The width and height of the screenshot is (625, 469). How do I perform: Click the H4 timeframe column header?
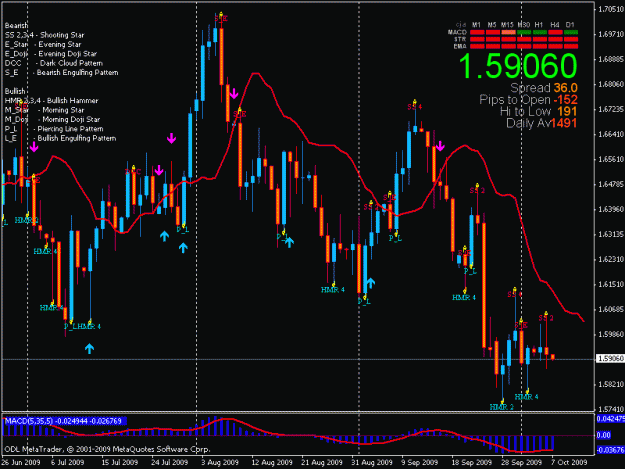coord(554,25)
